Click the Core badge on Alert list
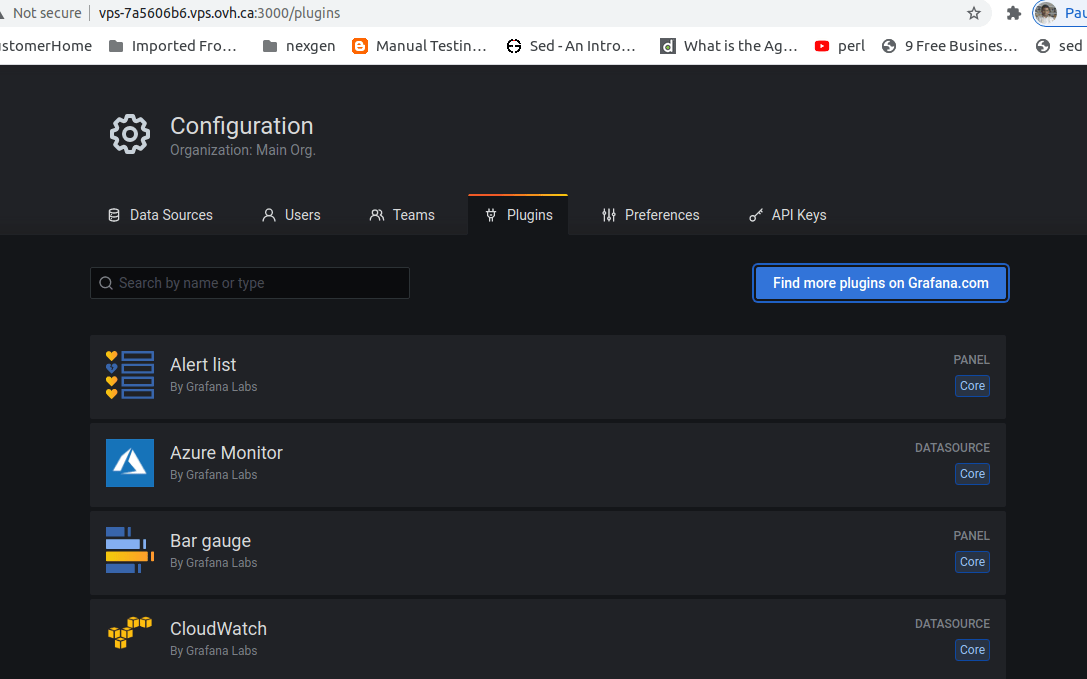The width and height of the screenshot is (1087, 679). pyautogui.click(x=972, y=386)
